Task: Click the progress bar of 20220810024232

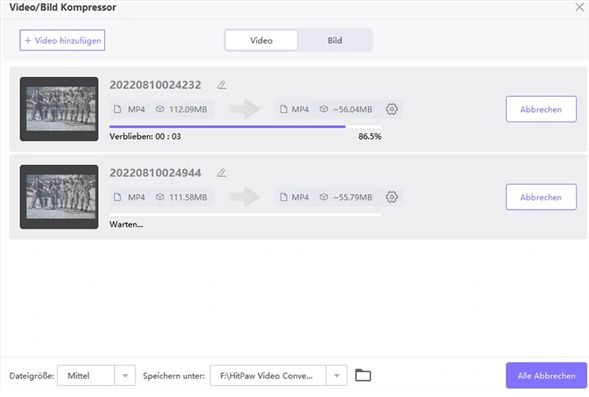Action: click(x=245, y=127)
